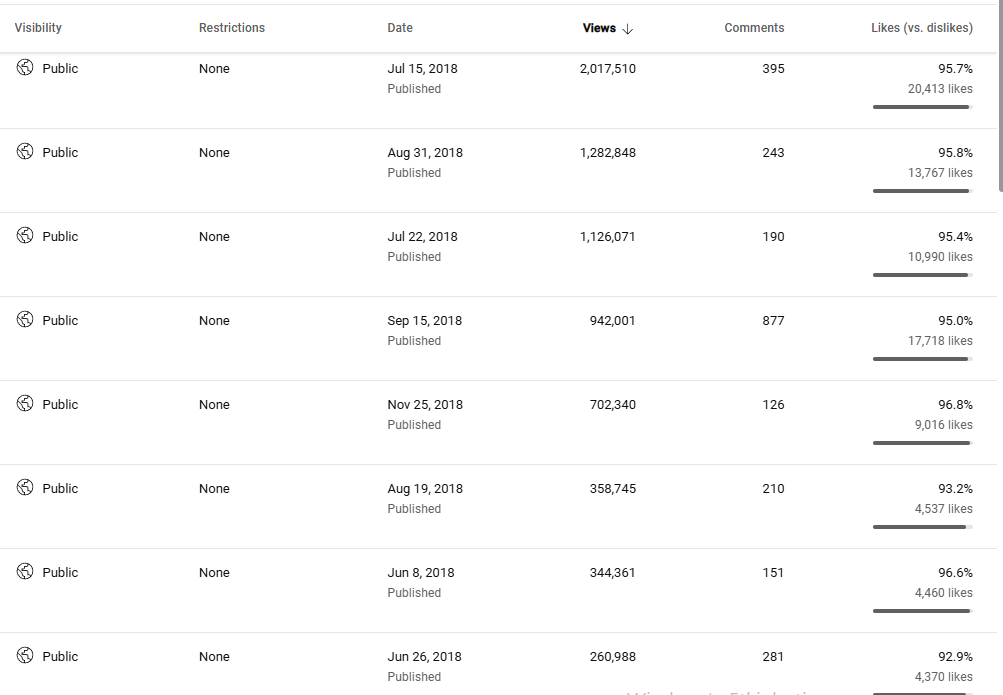1003x695 pixels.
Task: Click globe icon for Aug 19, 2018 video
Action: pos(25,488)
